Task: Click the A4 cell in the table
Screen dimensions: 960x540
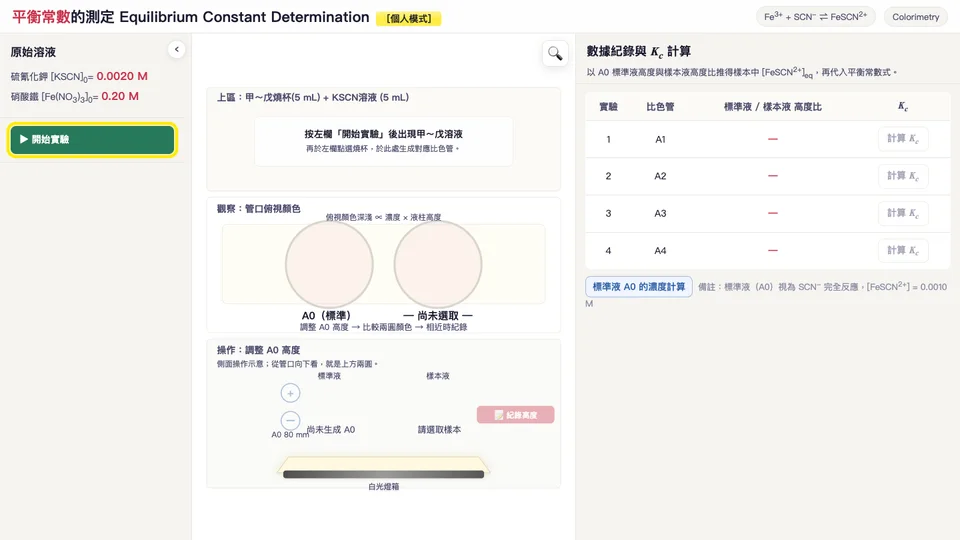Action: tap(660, 251)
